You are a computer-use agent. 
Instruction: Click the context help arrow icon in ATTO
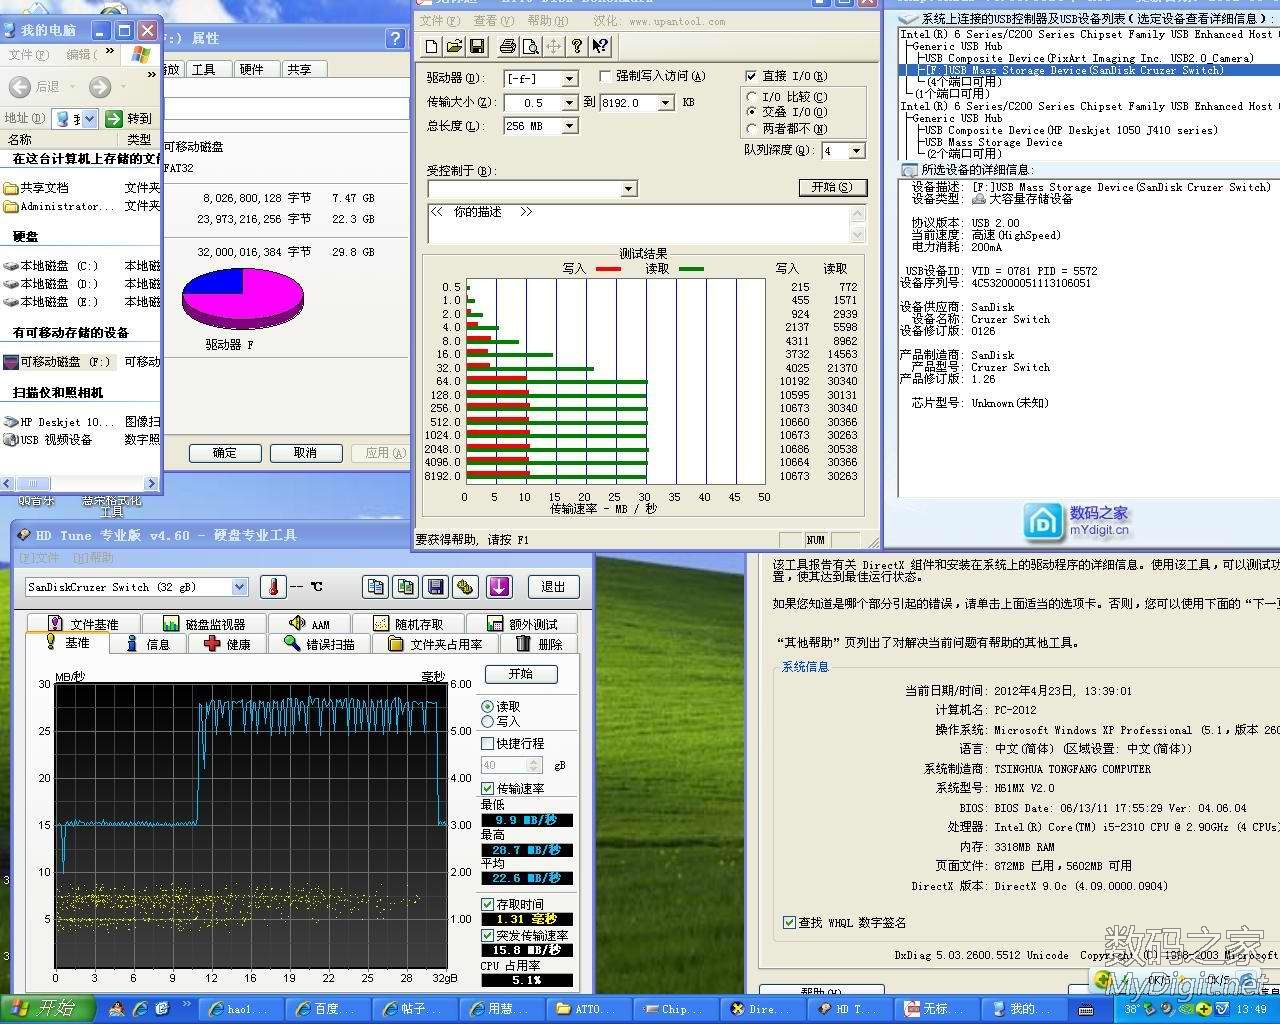[x=600, y=46]
